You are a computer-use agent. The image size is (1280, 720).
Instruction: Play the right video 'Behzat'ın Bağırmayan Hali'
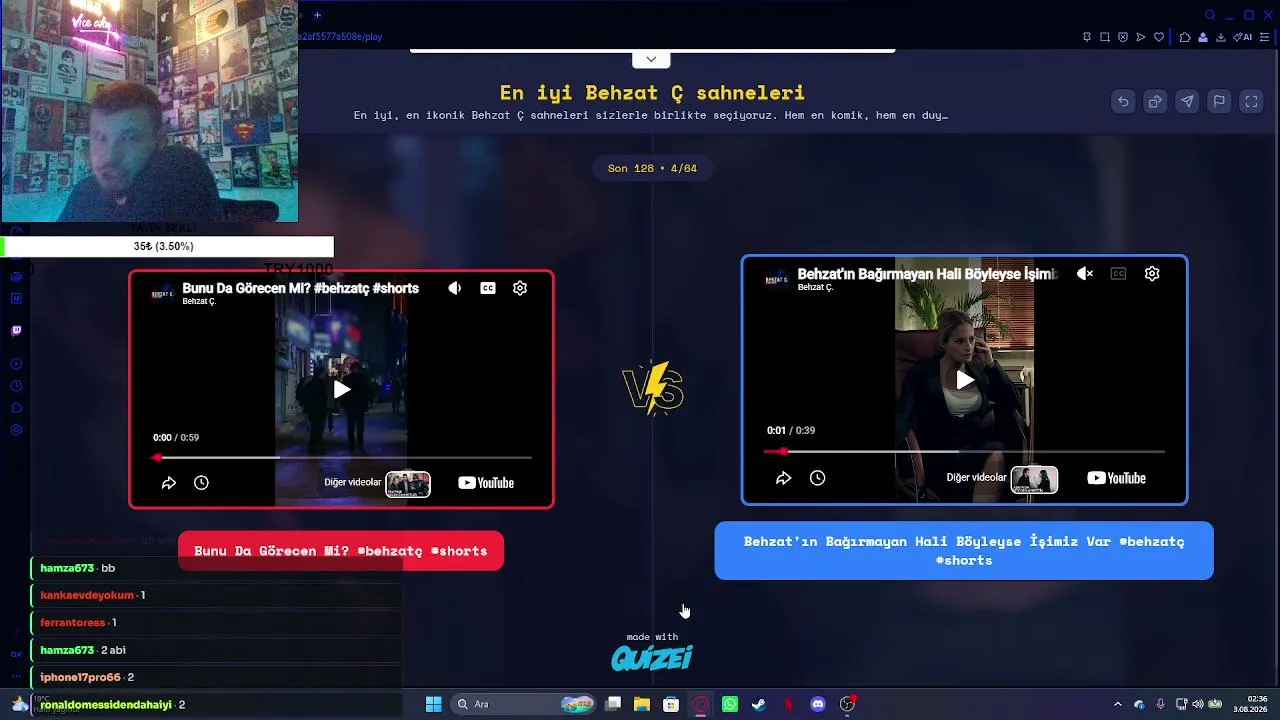[965, 380]
